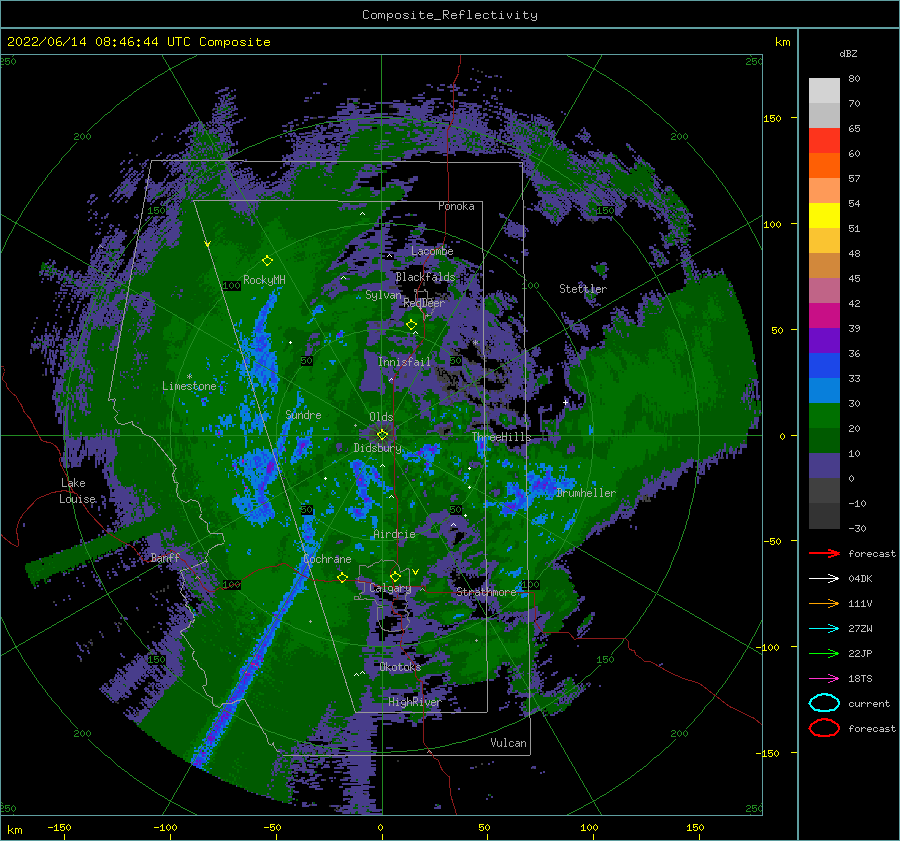Click the red forecast arrow in legend
Viewport: 900px width, 841px height.
pyautogui.click(x=824, y=553)
